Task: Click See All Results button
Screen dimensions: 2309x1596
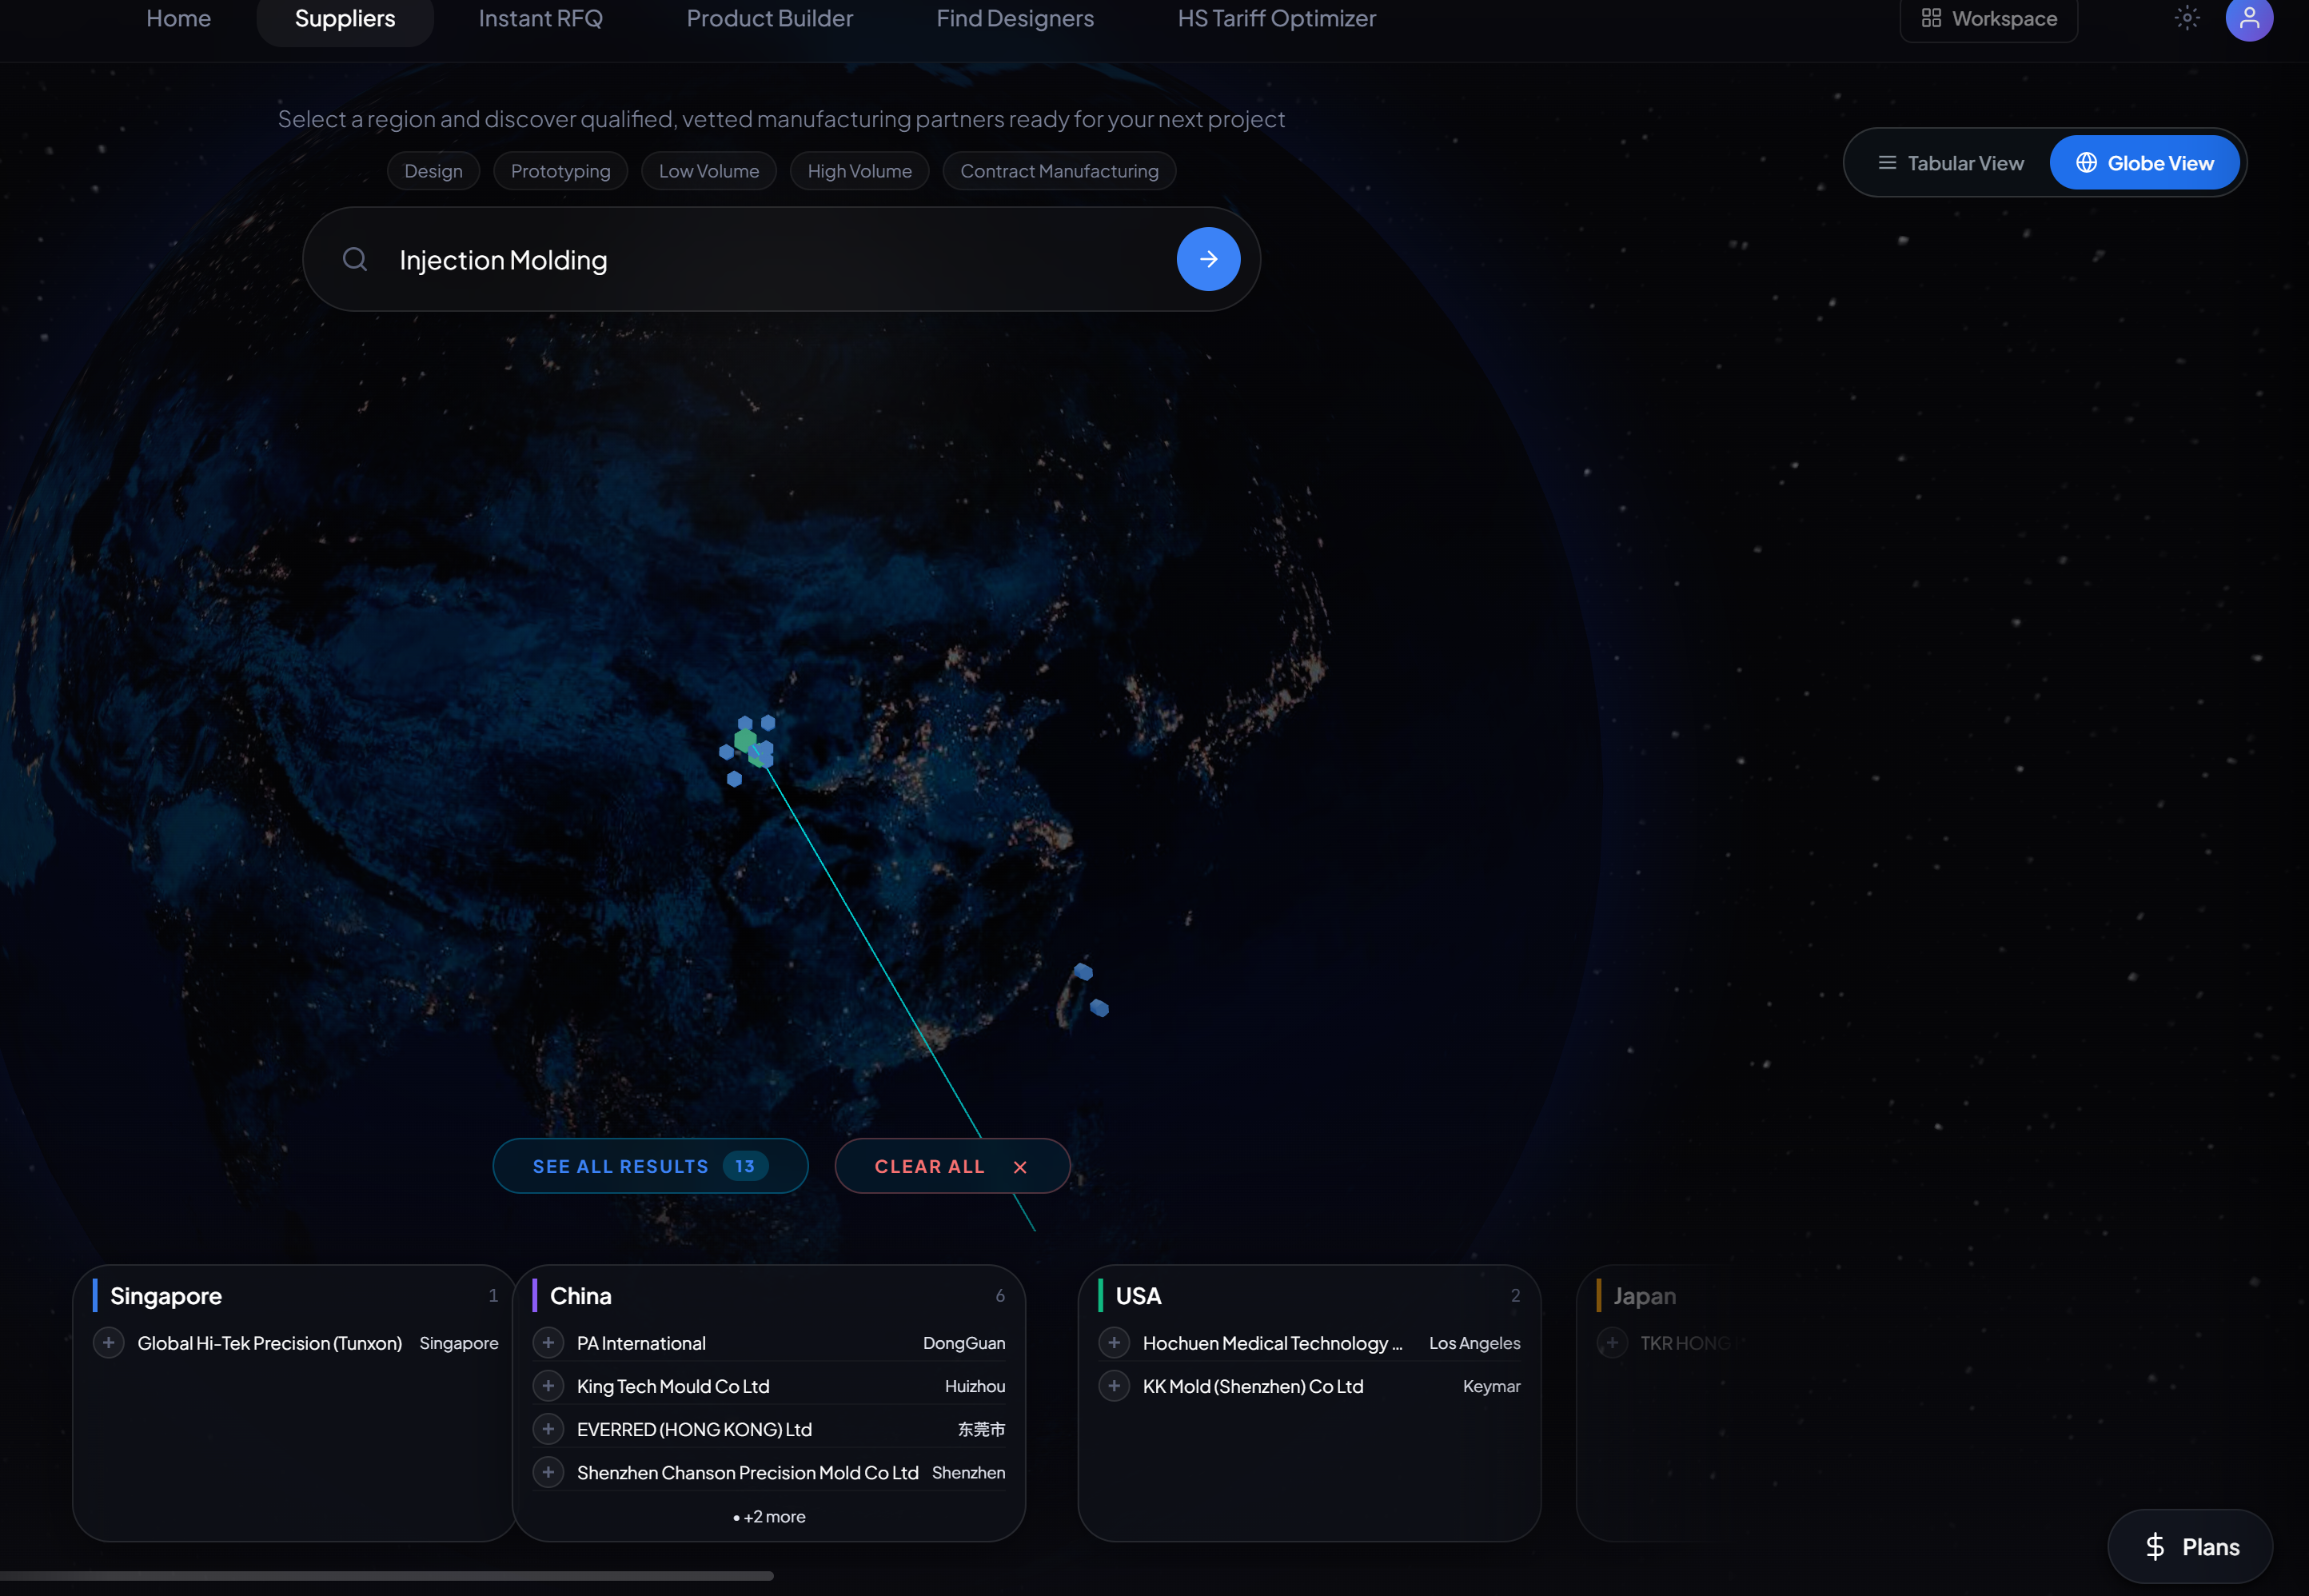Action: point(650,1166)
